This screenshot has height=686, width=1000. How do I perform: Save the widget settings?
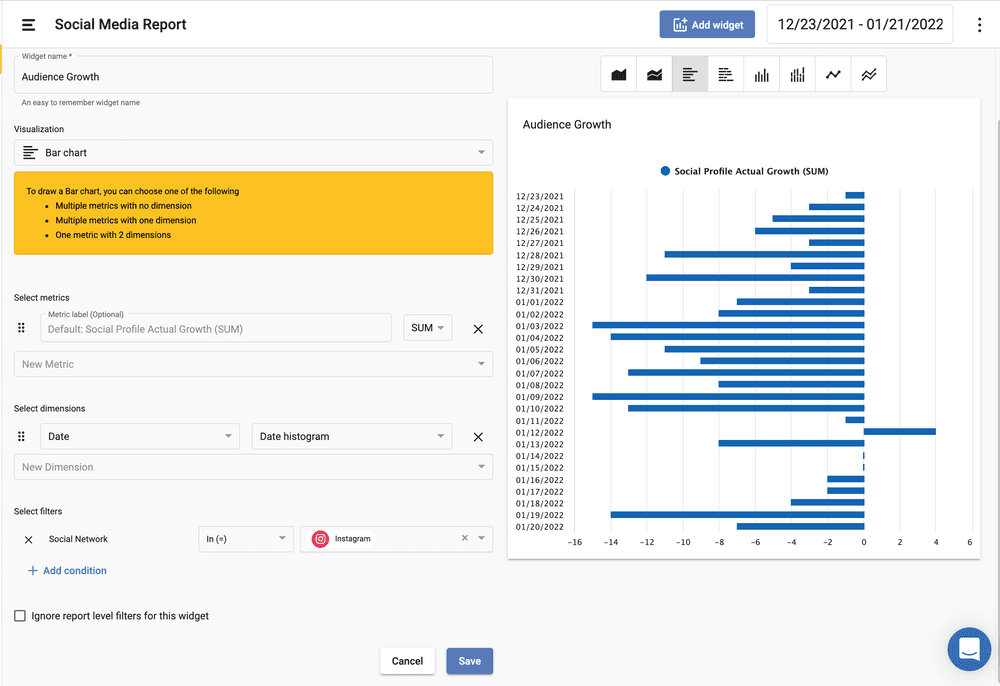(x=469, y=661)
